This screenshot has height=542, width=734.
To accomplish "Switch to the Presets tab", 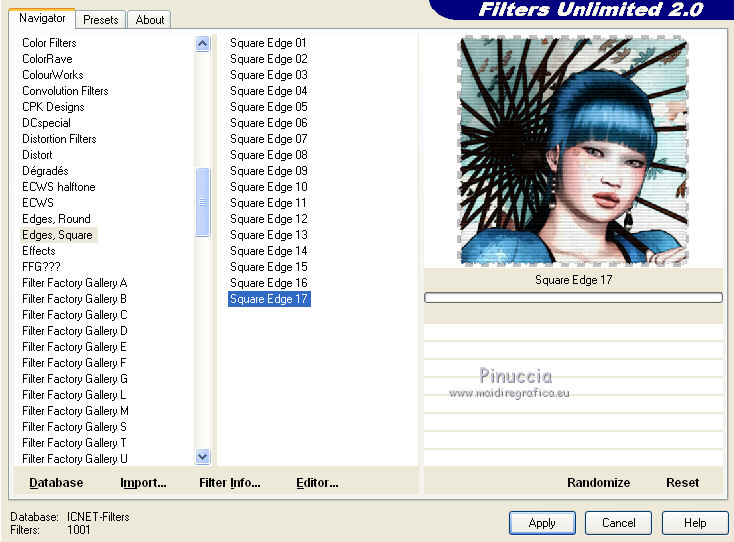I will click(x=101, y=20).
